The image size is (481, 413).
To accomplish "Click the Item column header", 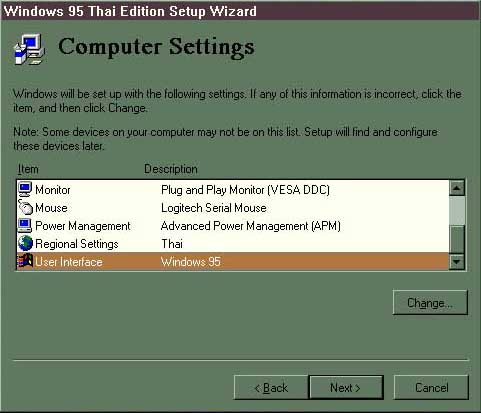I will (28, 169).
